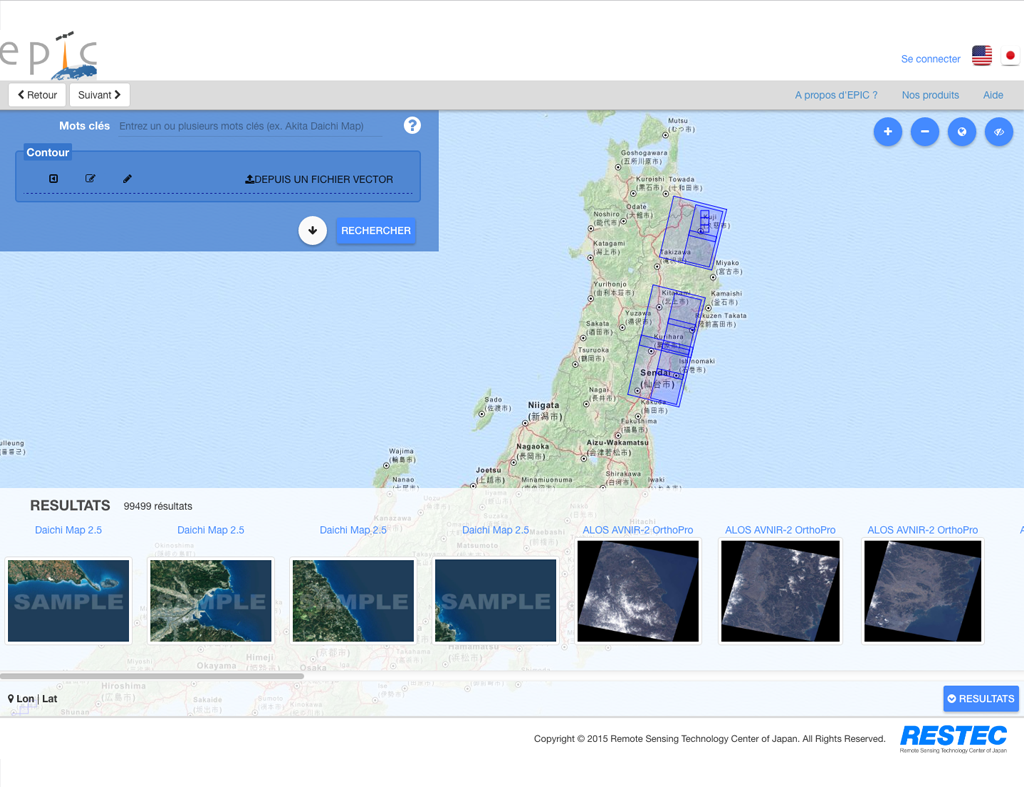This screenshot has height=787, width=1024.
Task: Zoom out of the map with minus
Action: pyautogui.click(x=925, y=132)
